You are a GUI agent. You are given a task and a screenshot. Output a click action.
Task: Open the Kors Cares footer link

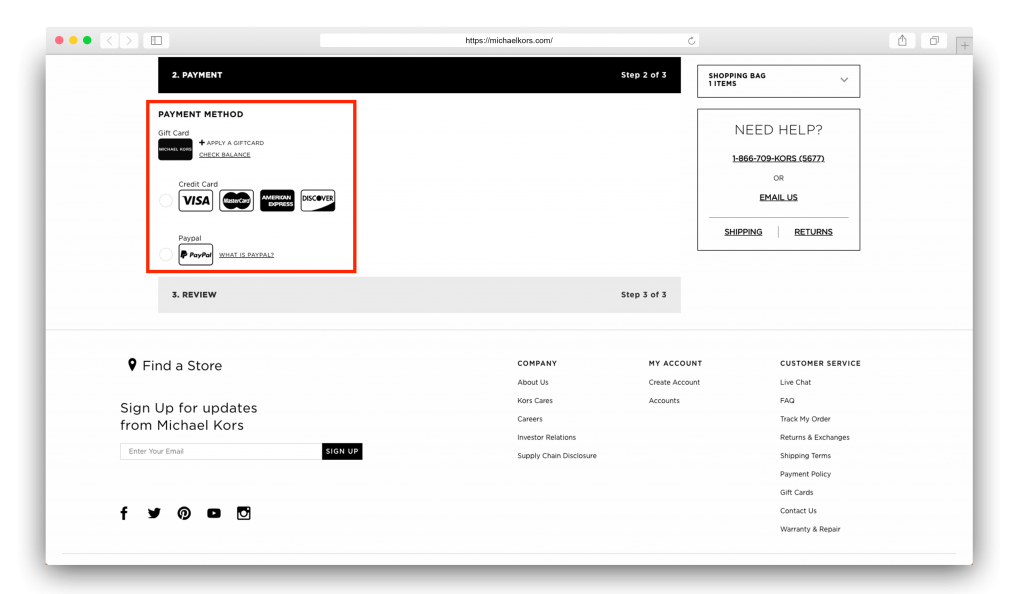(x=535, y=401)
